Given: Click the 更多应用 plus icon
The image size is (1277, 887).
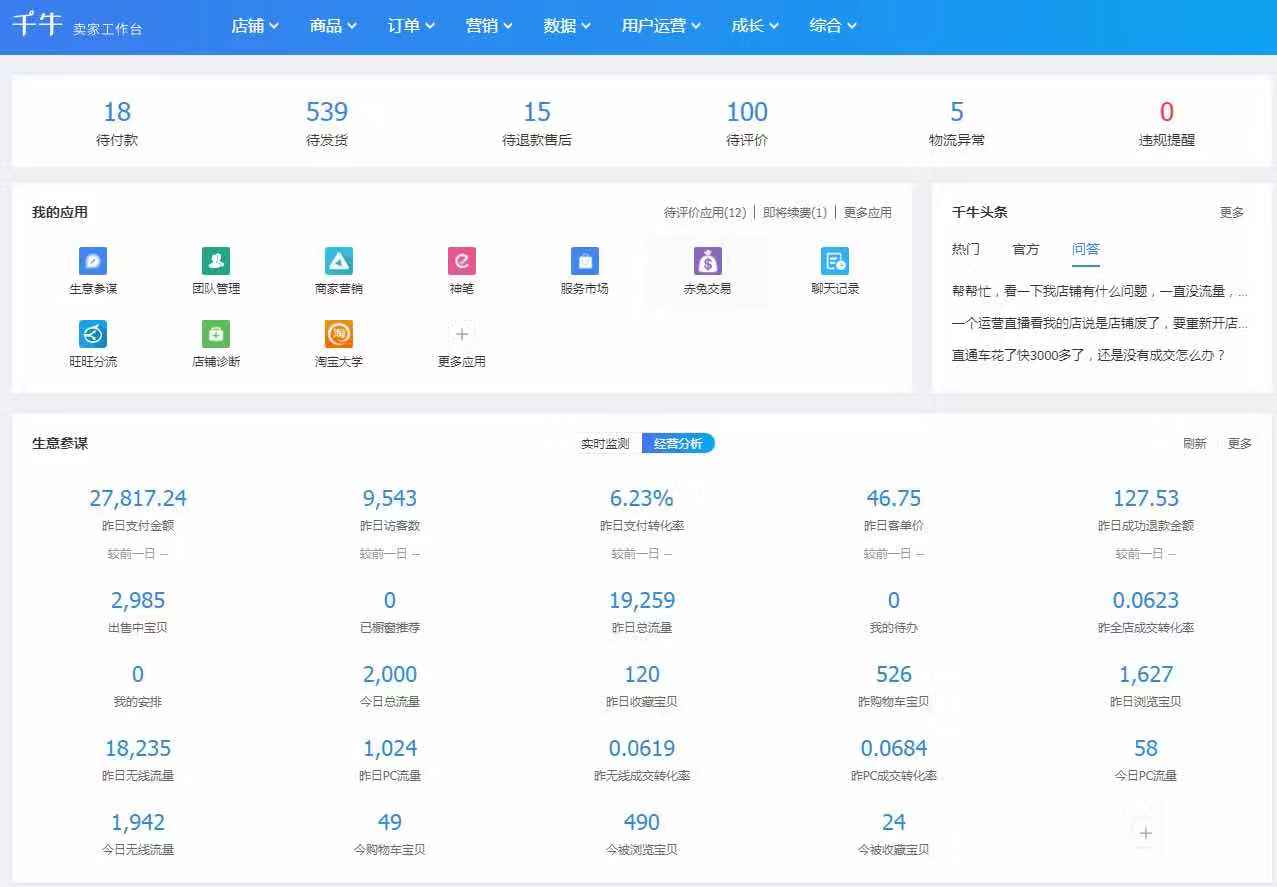Looking at the screenshot, I should click(461, 334).
